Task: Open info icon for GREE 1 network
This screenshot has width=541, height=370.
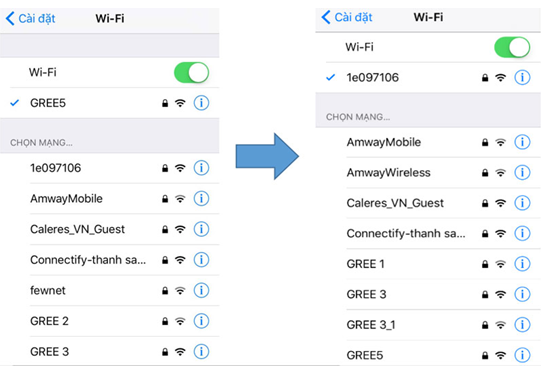Action: (x=522, y=264)
